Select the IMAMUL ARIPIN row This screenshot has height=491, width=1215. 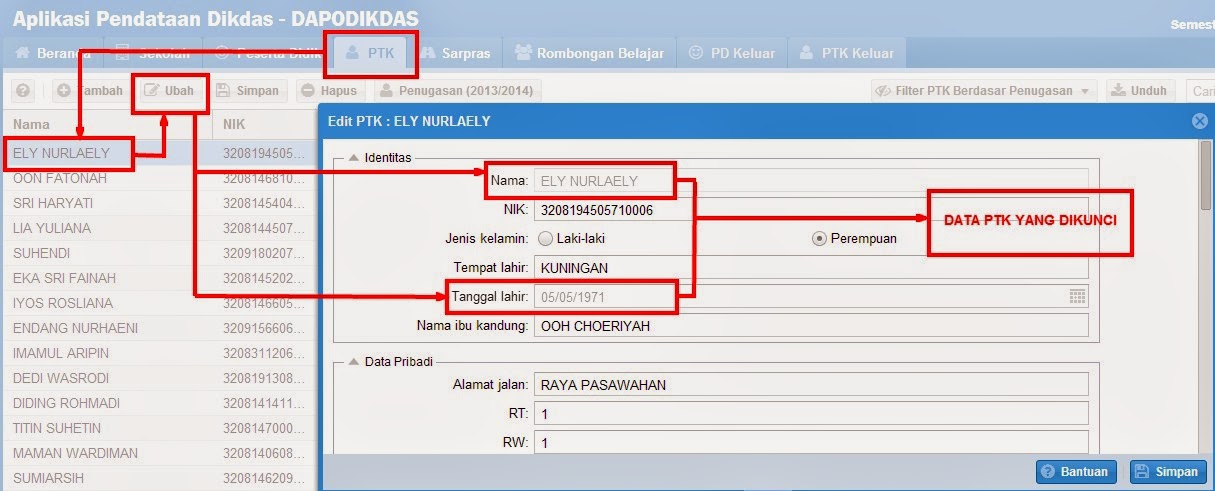(159, 353)
